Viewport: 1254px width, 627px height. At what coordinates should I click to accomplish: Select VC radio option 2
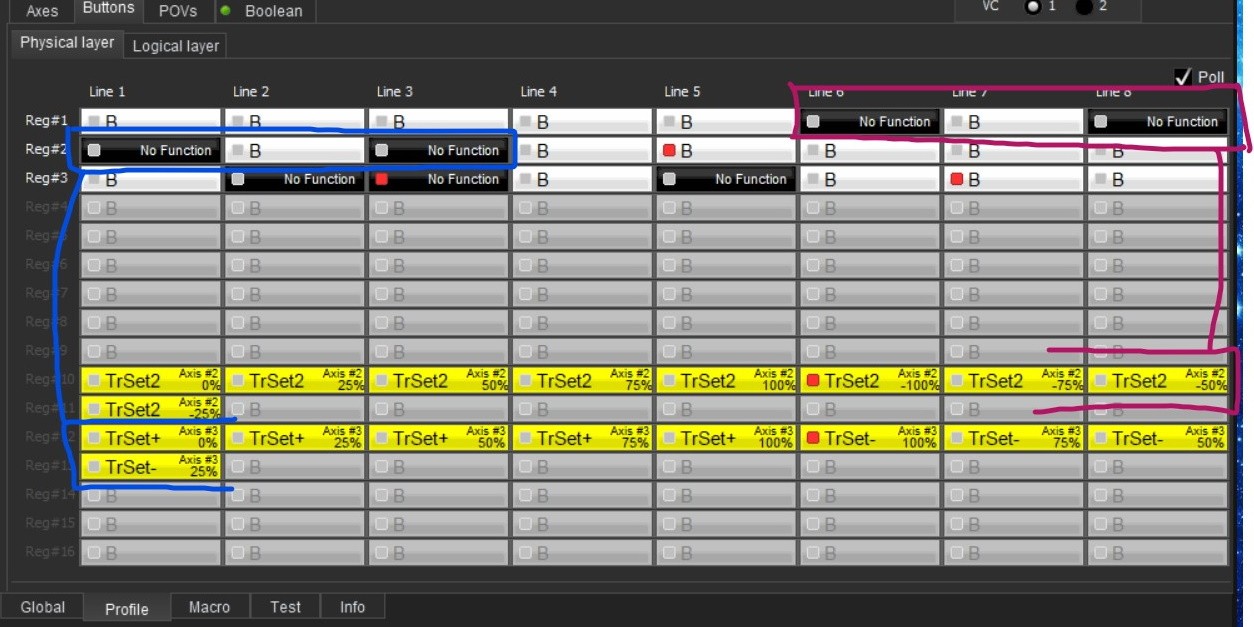(1083, 7)
